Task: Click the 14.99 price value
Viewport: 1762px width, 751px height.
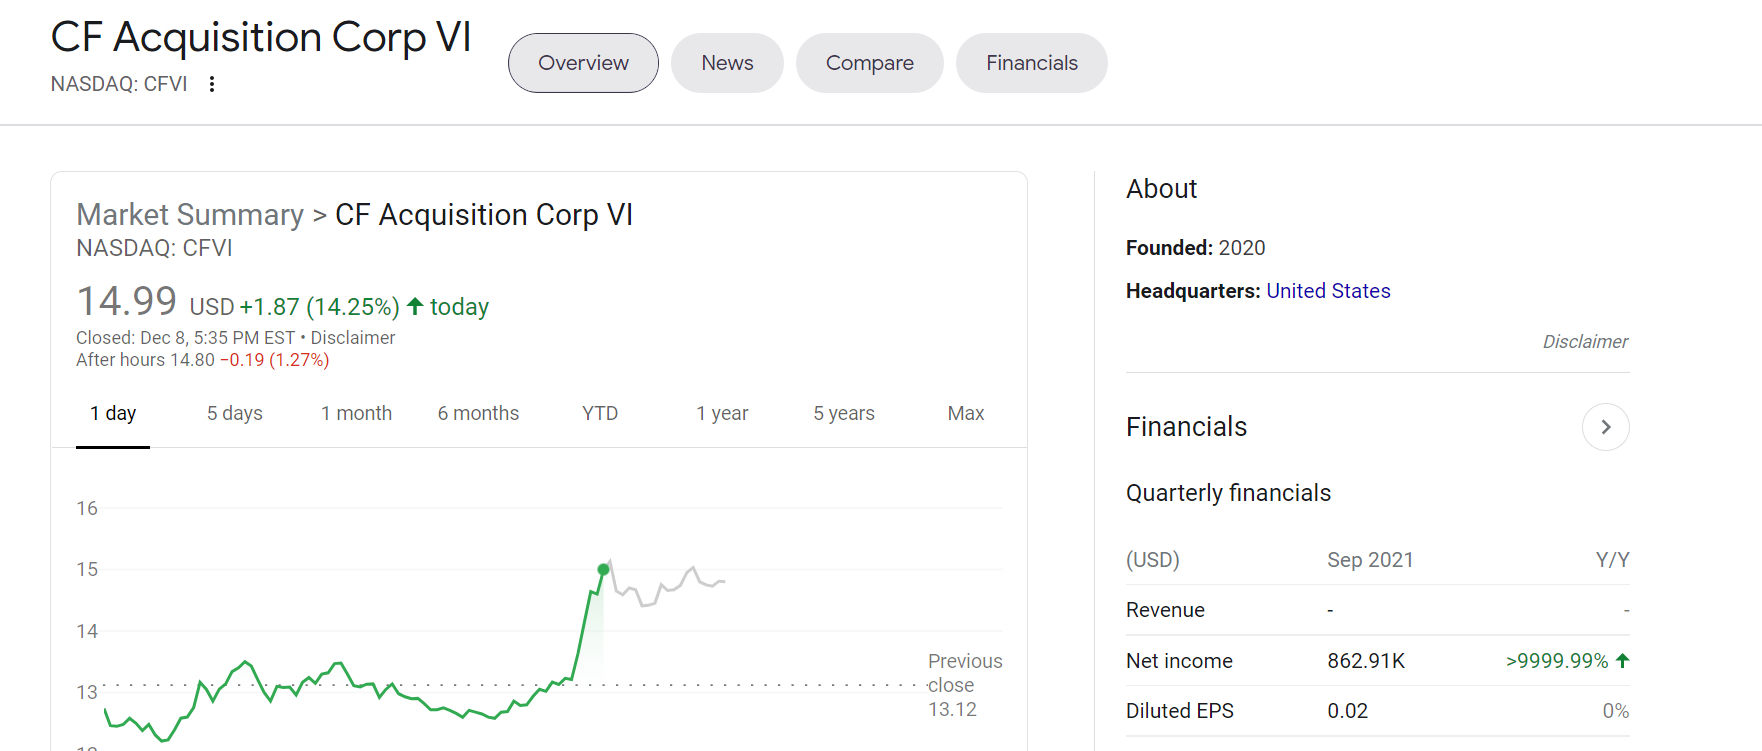Action: coord(127,301)
